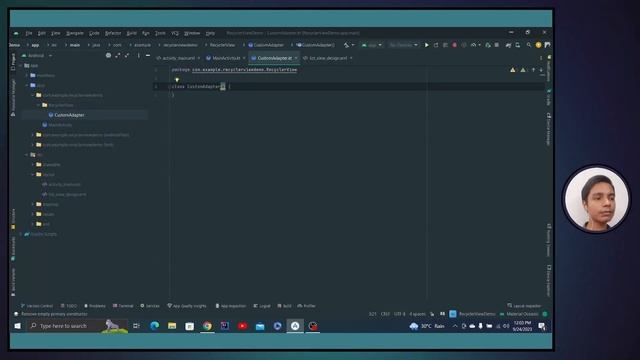Click the red Stop icon in toolbar
Image resolution: width=640 pixels, height=360 pixels.
[454, 45]
